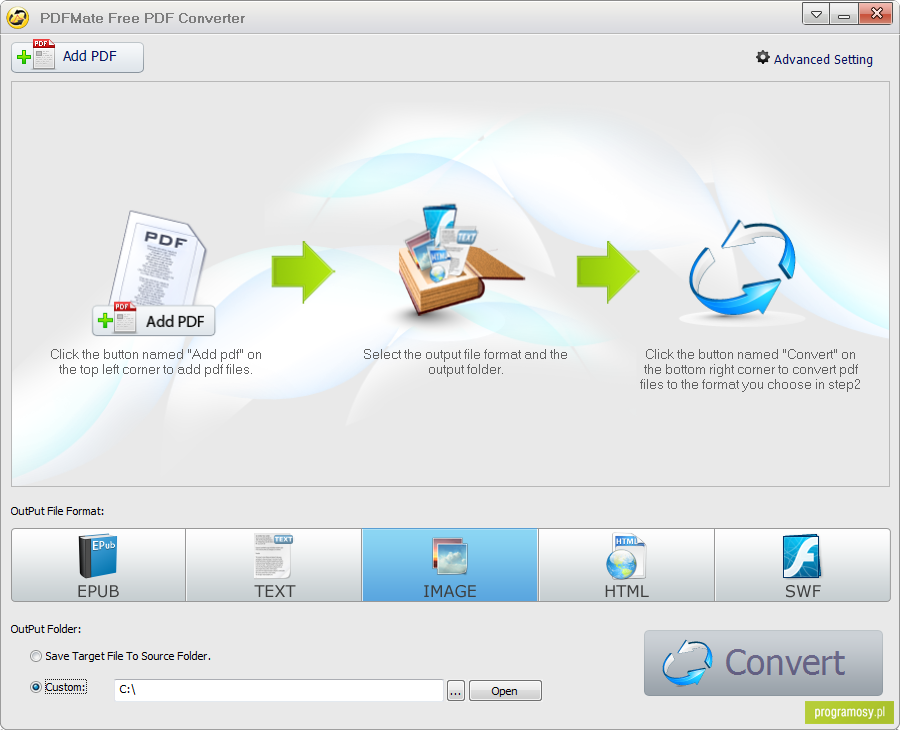The height and width of the screenshot is (730, 900).
Task: Click the PDFMate app logo in title bar
Action: pyautogui.click(x=18, y=18)
